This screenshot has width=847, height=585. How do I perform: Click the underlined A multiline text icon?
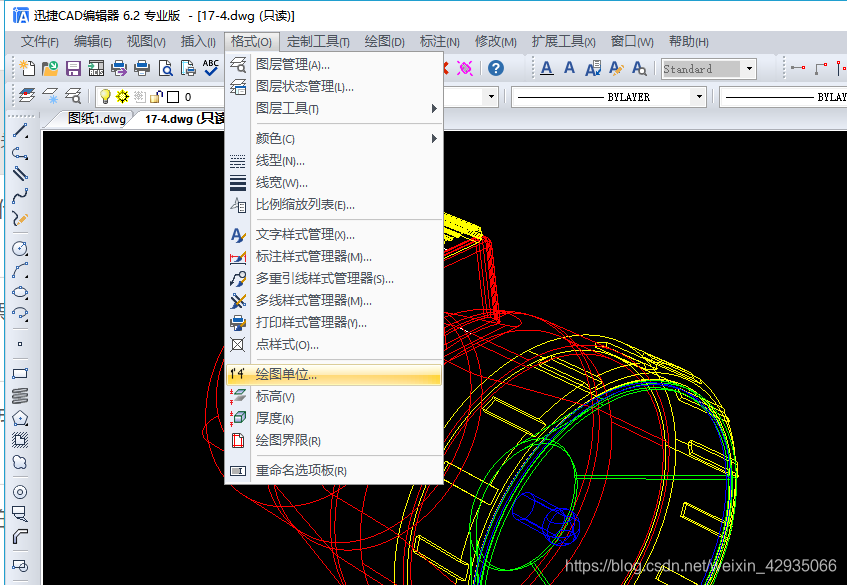pos(547,68)
